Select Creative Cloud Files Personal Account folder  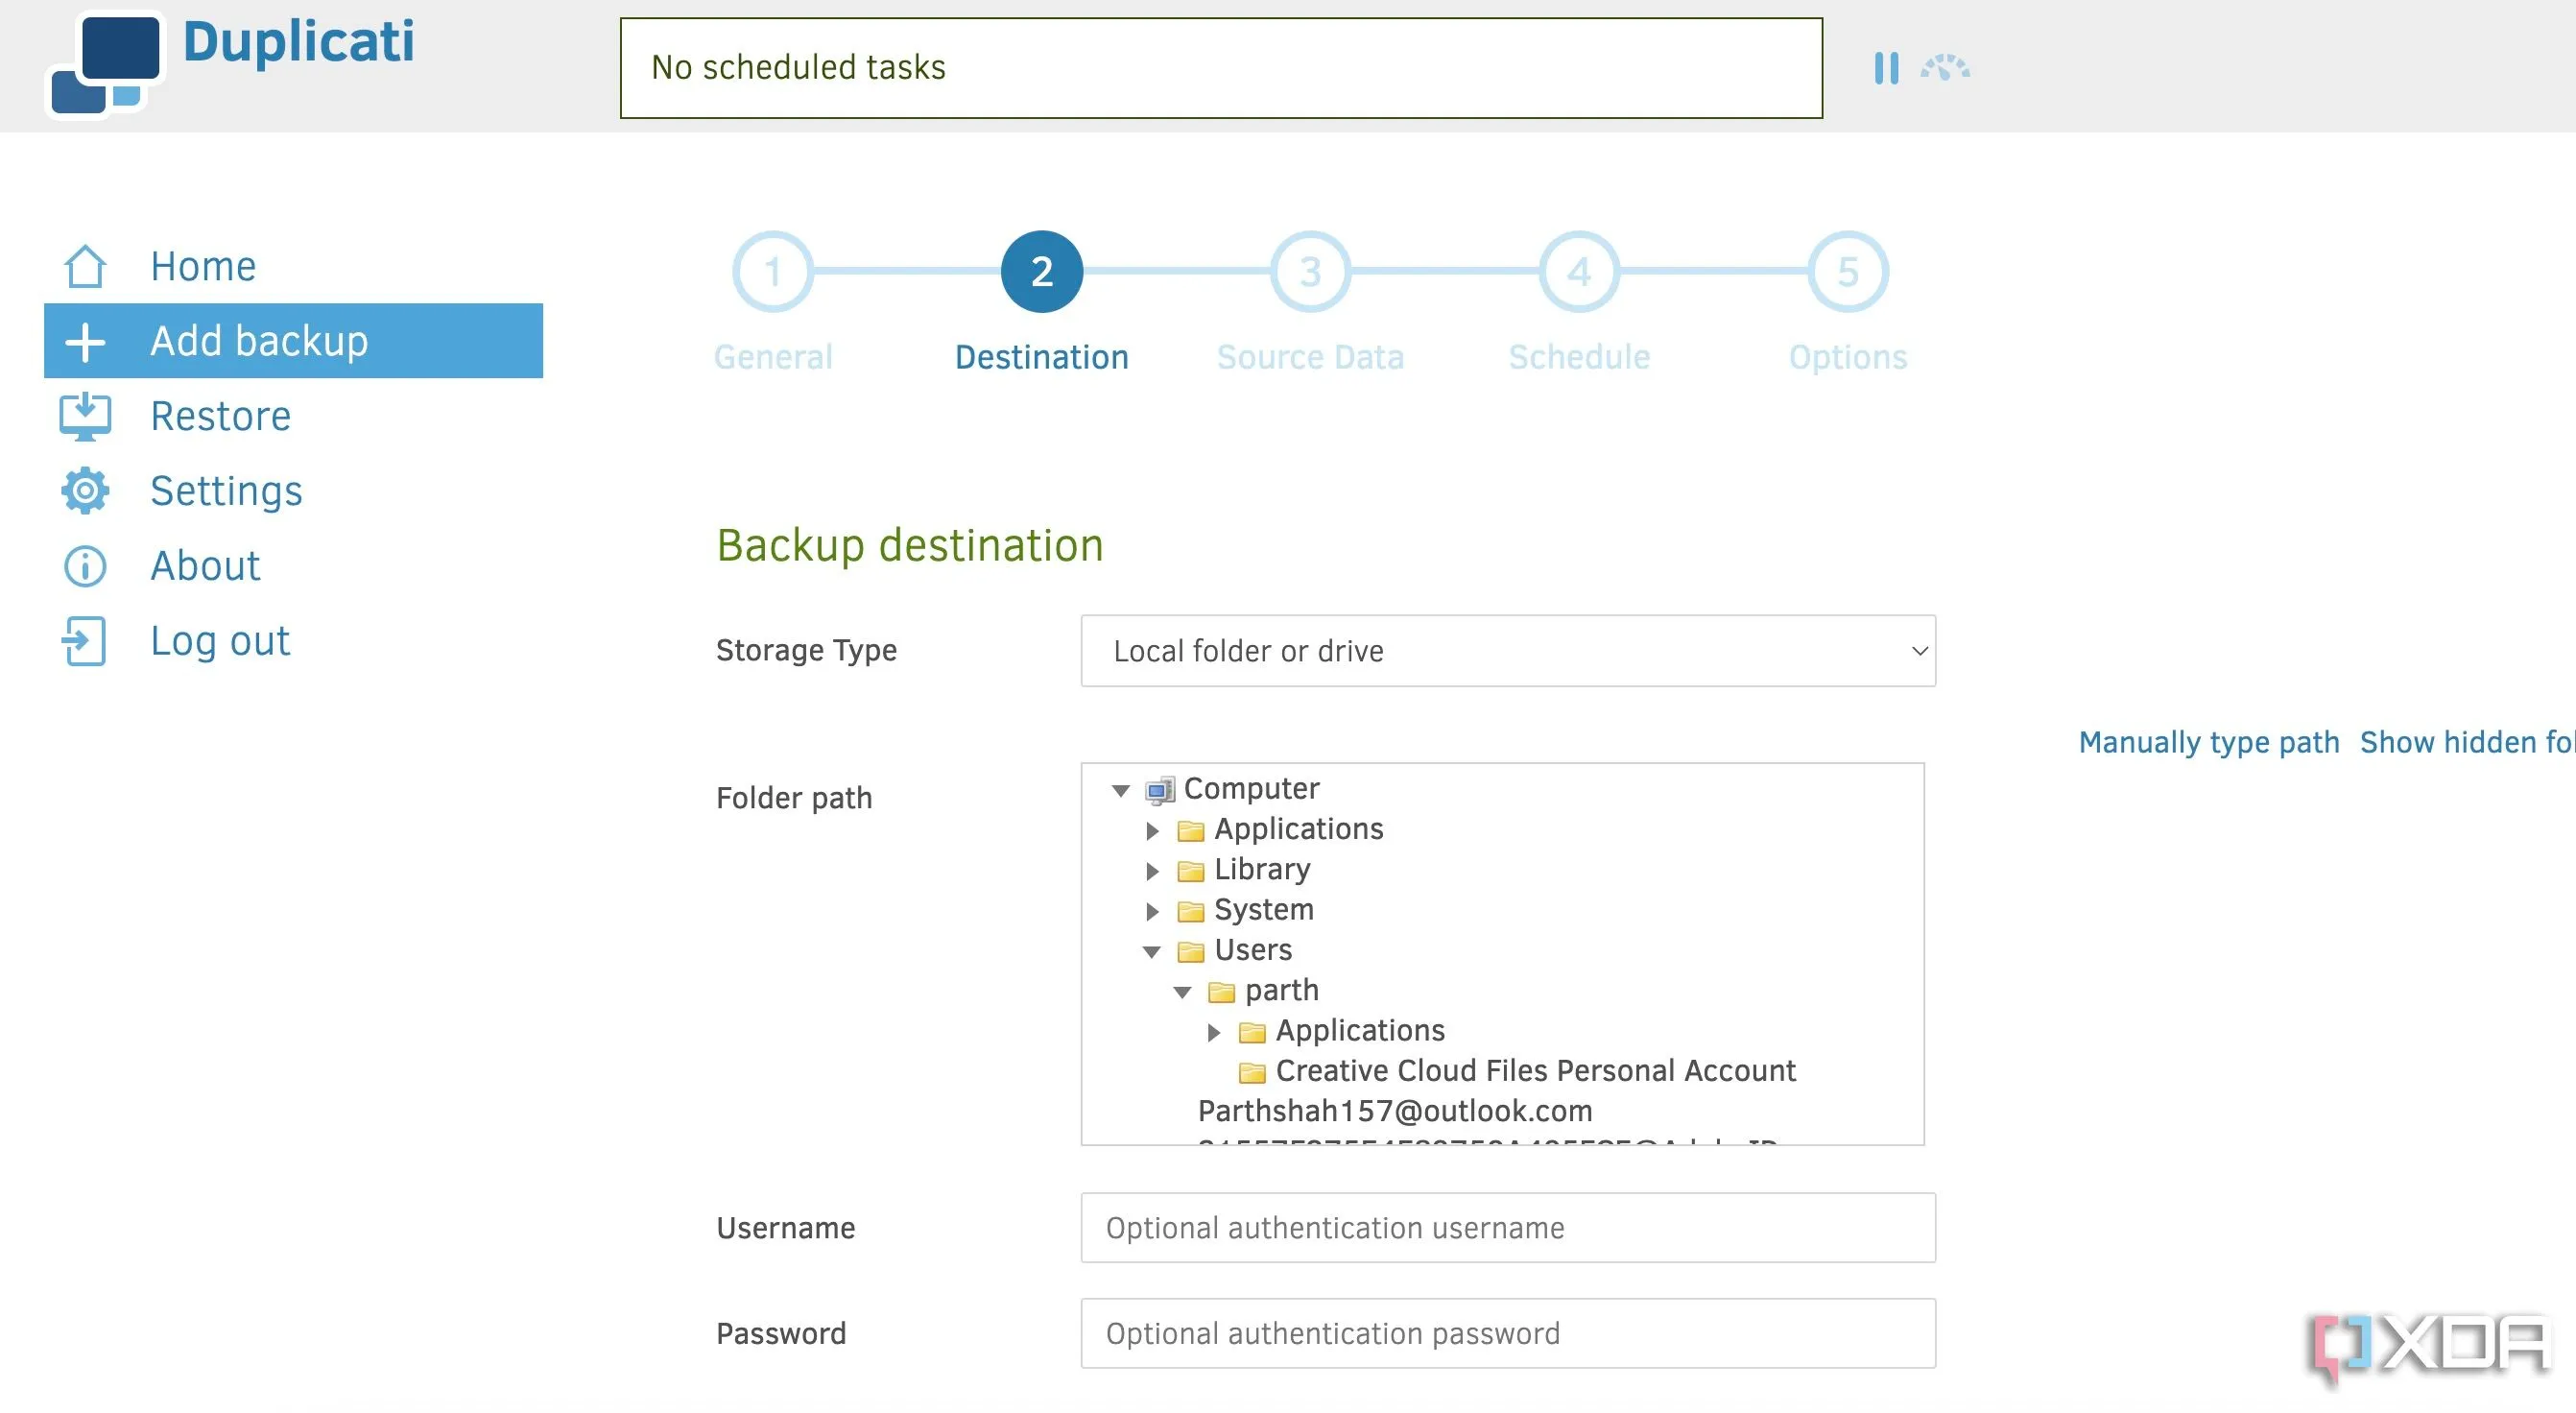tap(1534, 1071)
